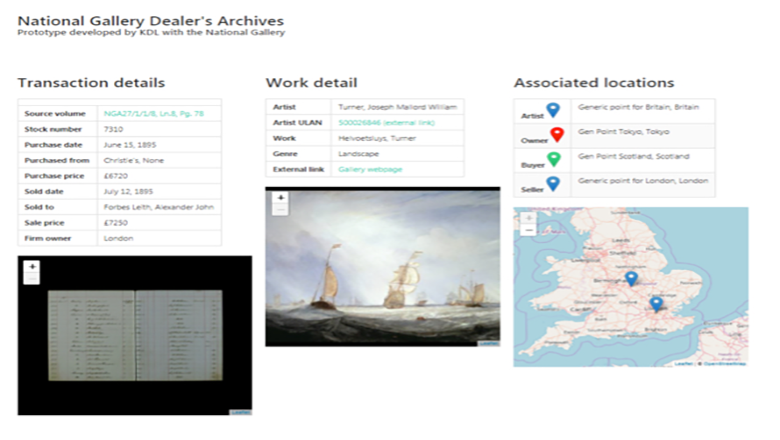Zoom out on the Turner painting viewer
780x440 pixels.
point(281,210)
